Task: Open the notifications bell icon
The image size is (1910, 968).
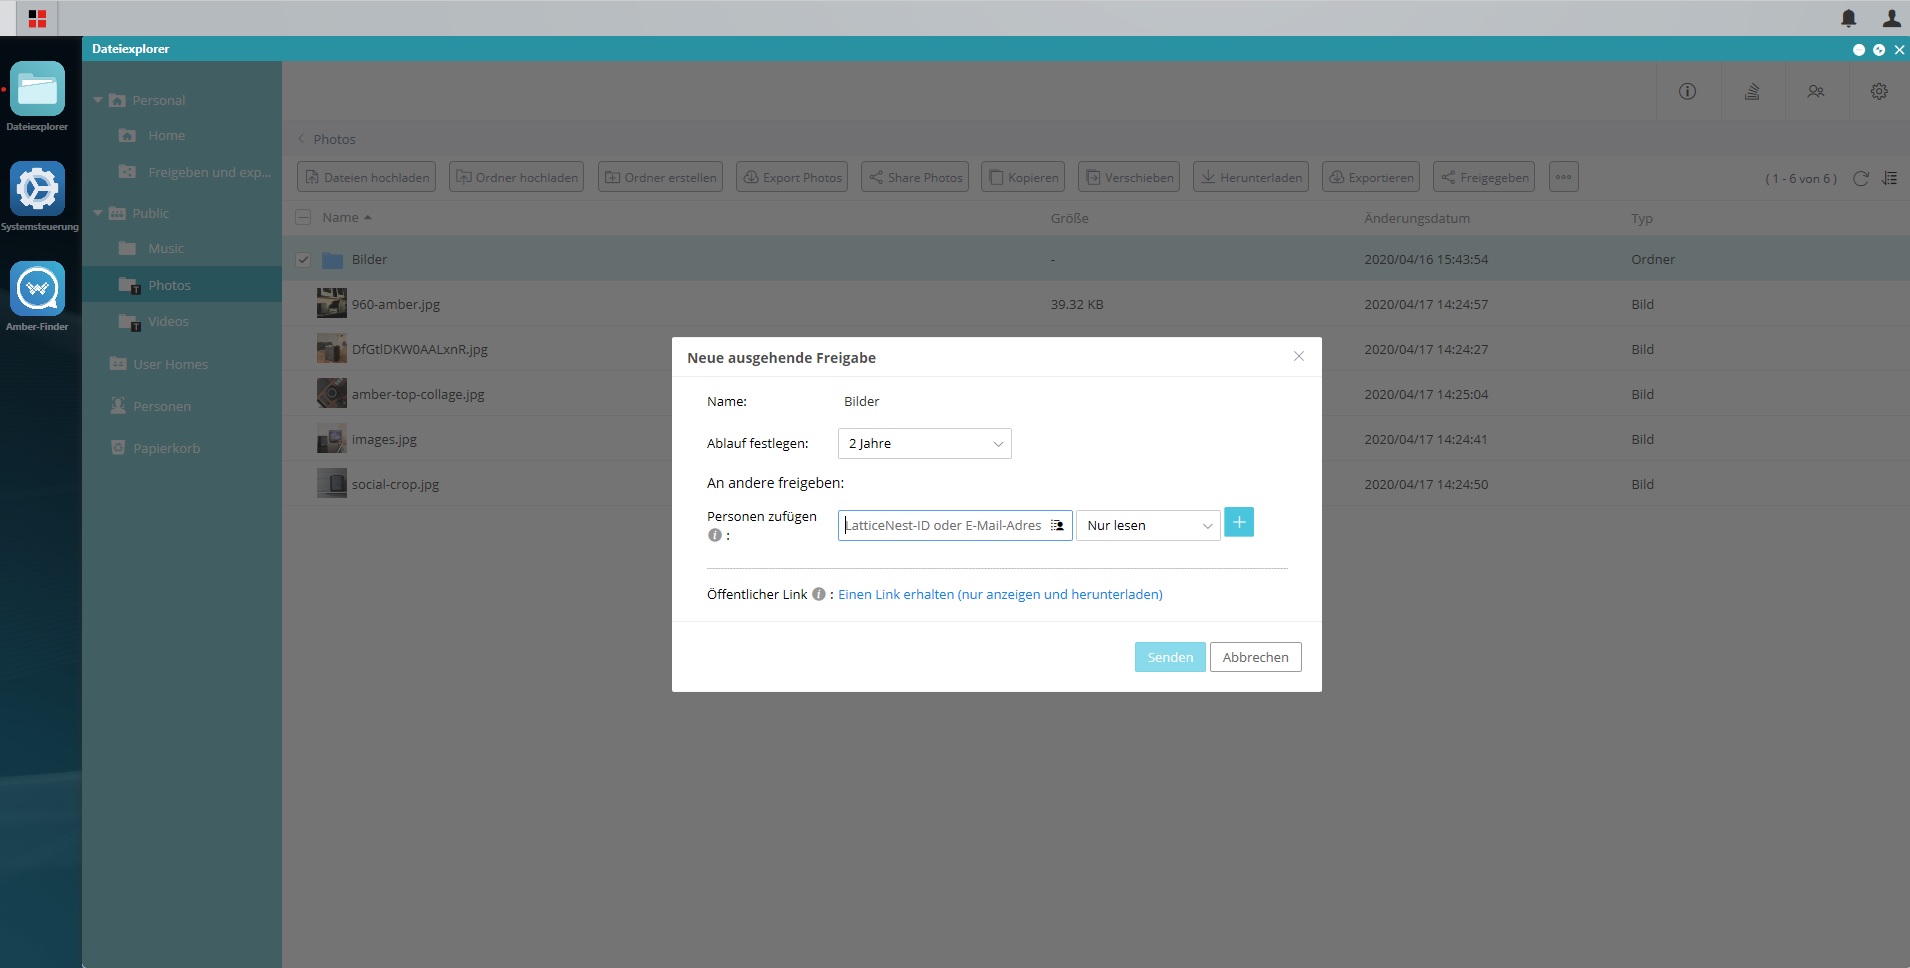Action: [1849, 18]
